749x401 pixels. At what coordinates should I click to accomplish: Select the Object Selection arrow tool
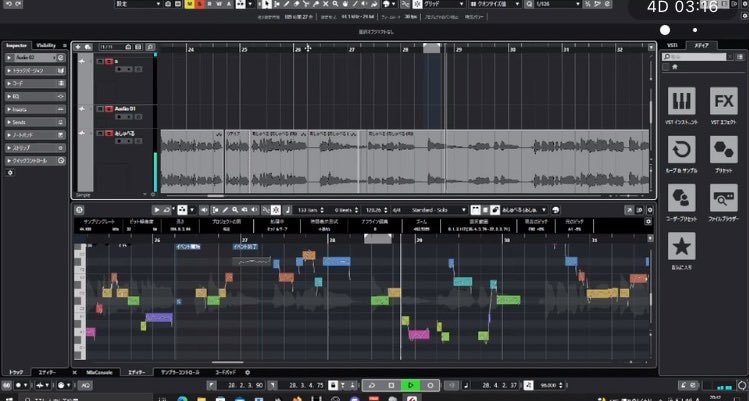click(267, 4)
